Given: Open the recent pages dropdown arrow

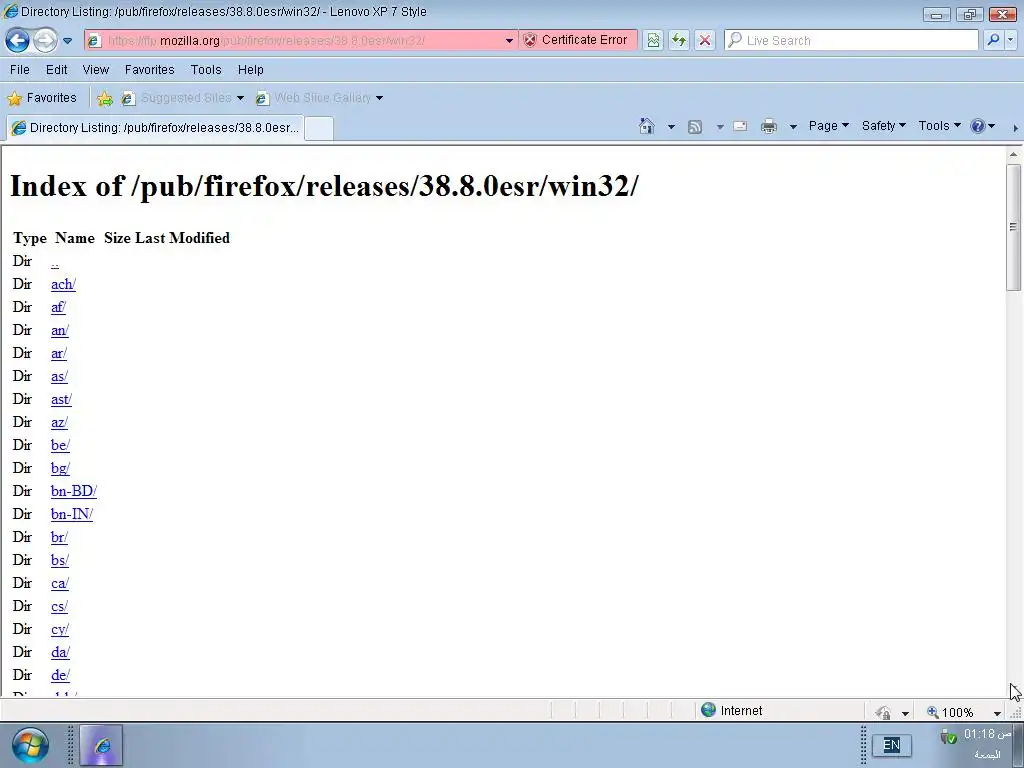Looking at the screenshot, I should (x=67, y=40).
